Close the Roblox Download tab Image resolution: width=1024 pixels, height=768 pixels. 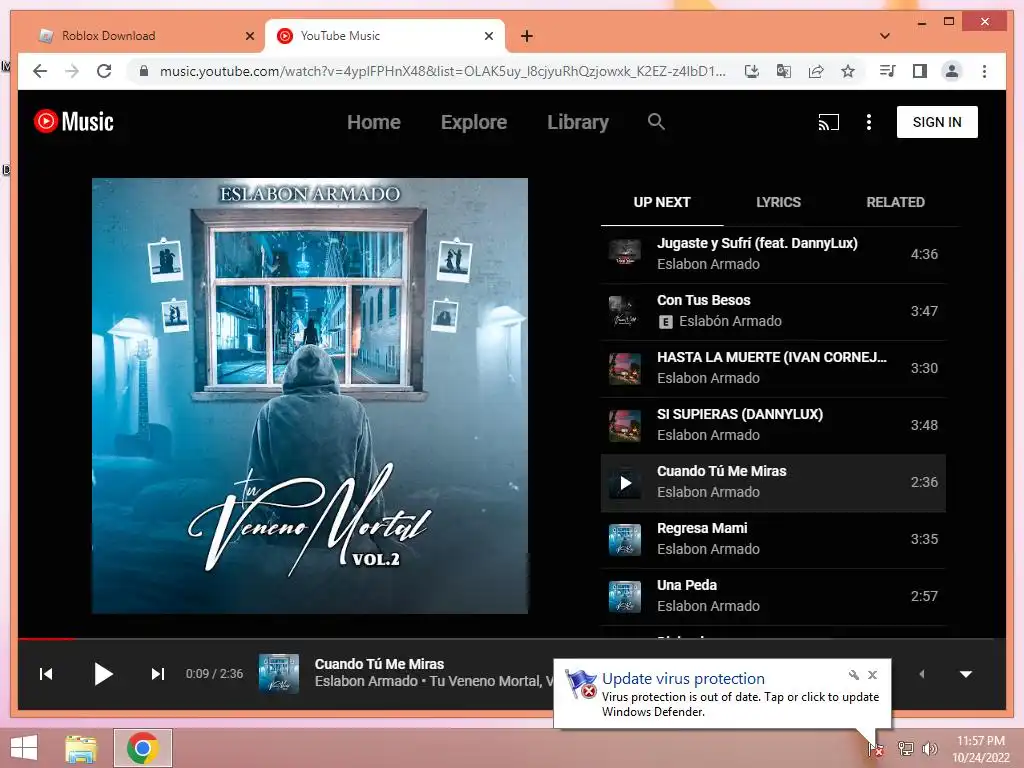(x=250, y=36)
